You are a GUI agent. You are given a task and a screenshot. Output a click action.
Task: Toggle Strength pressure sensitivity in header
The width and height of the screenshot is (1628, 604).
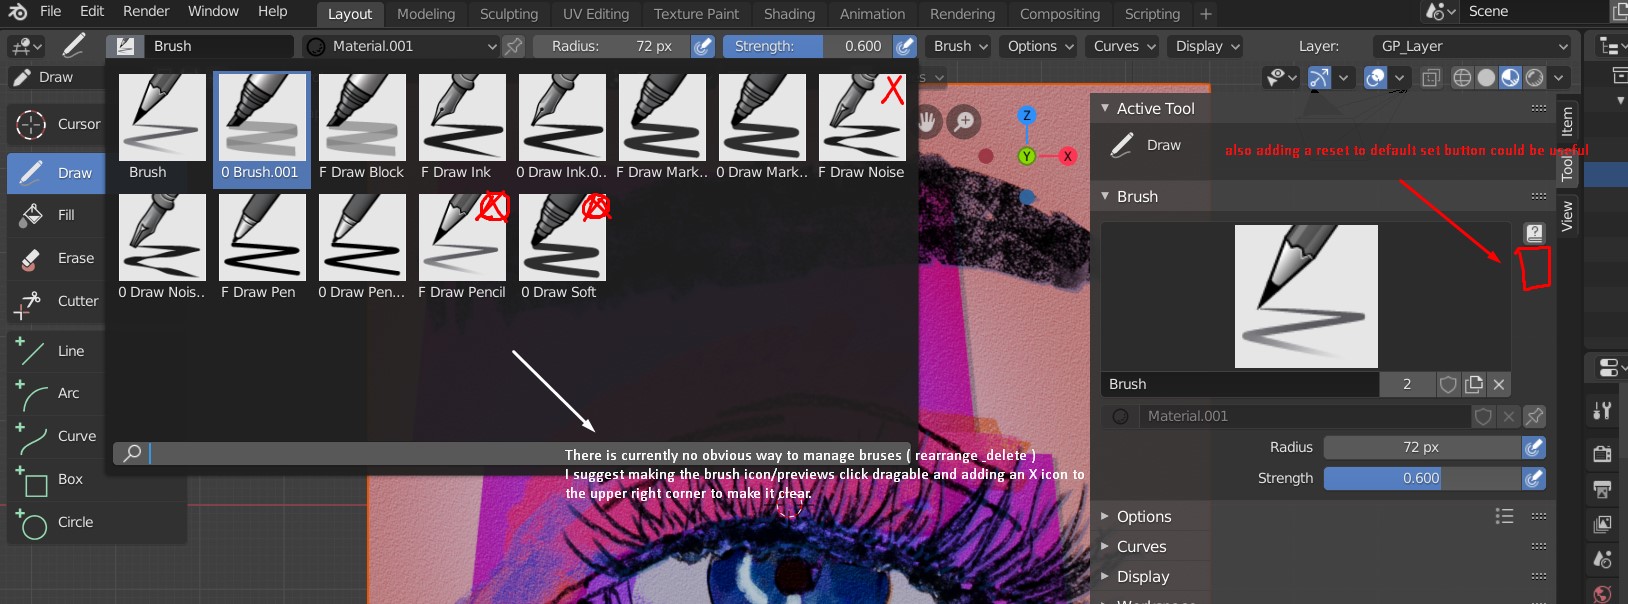click(905, 46)
